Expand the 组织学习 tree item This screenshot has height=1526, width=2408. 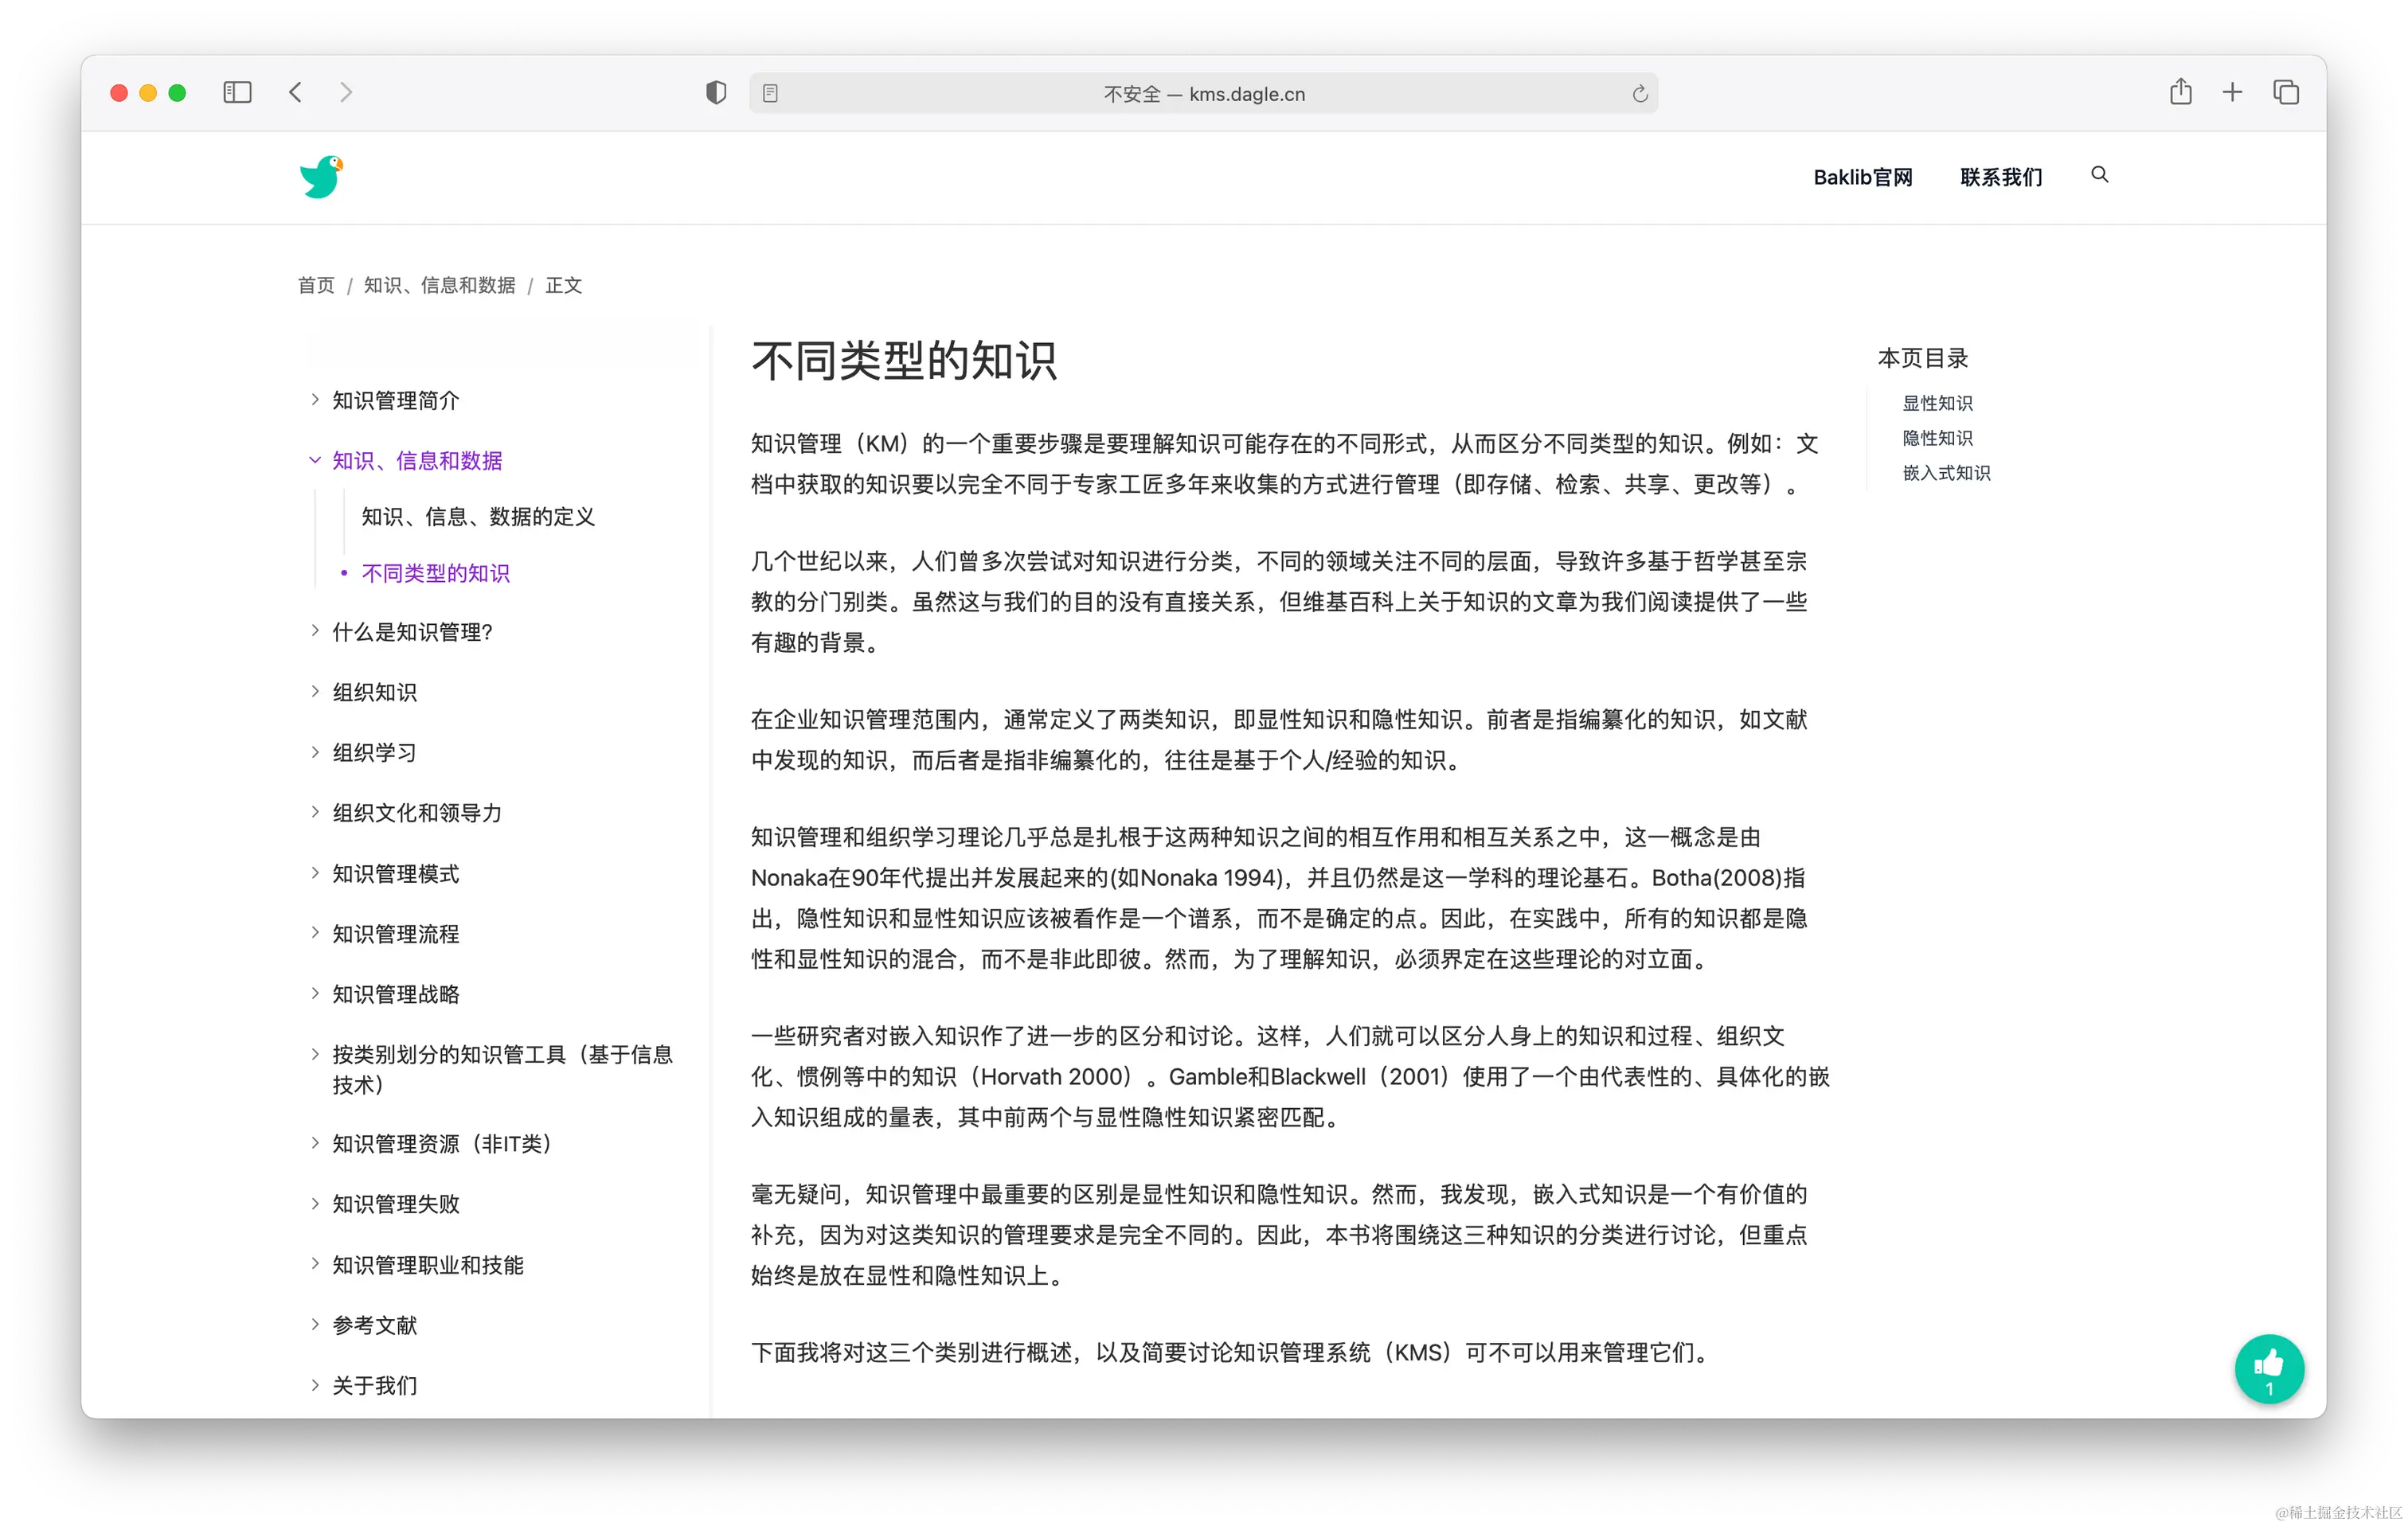(315, 752)
